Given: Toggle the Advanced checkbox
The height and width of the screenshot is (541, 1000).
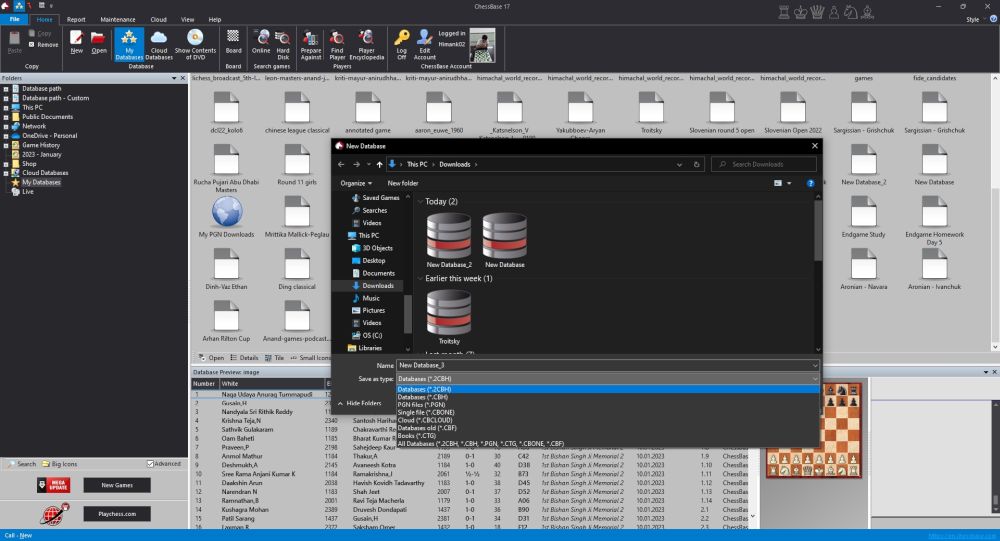Looking at the screenshot, I should point(151,464).
